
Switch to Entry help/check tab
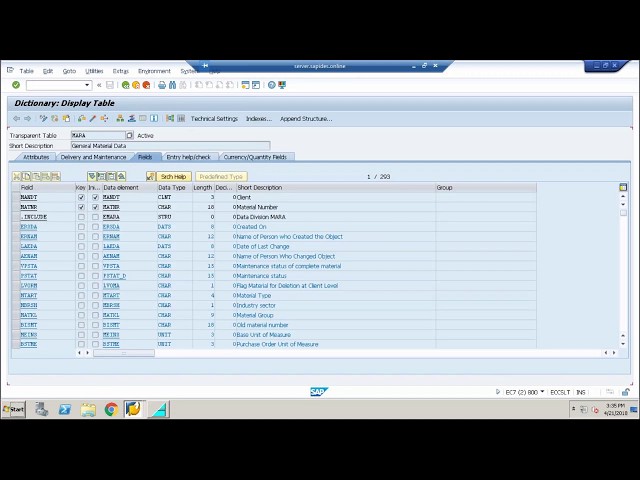pos(189,157)
